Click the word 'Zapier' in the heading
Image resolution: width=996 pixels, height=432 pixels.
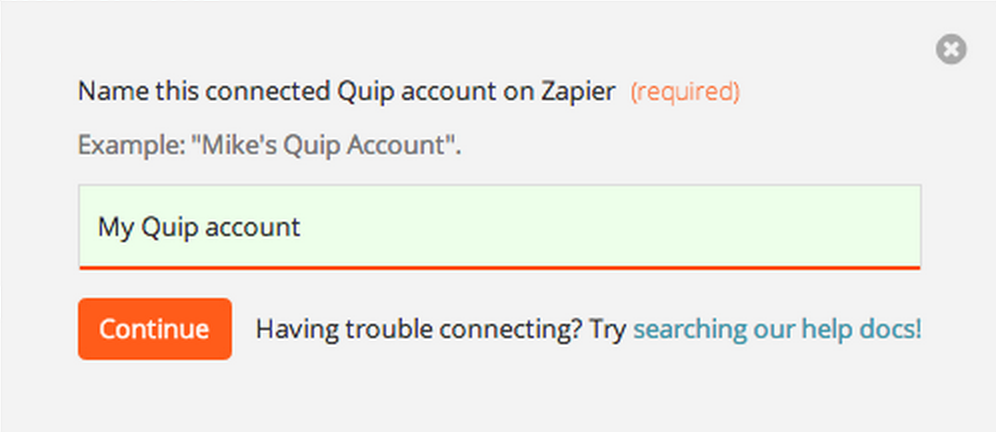[x=578, y=92]
